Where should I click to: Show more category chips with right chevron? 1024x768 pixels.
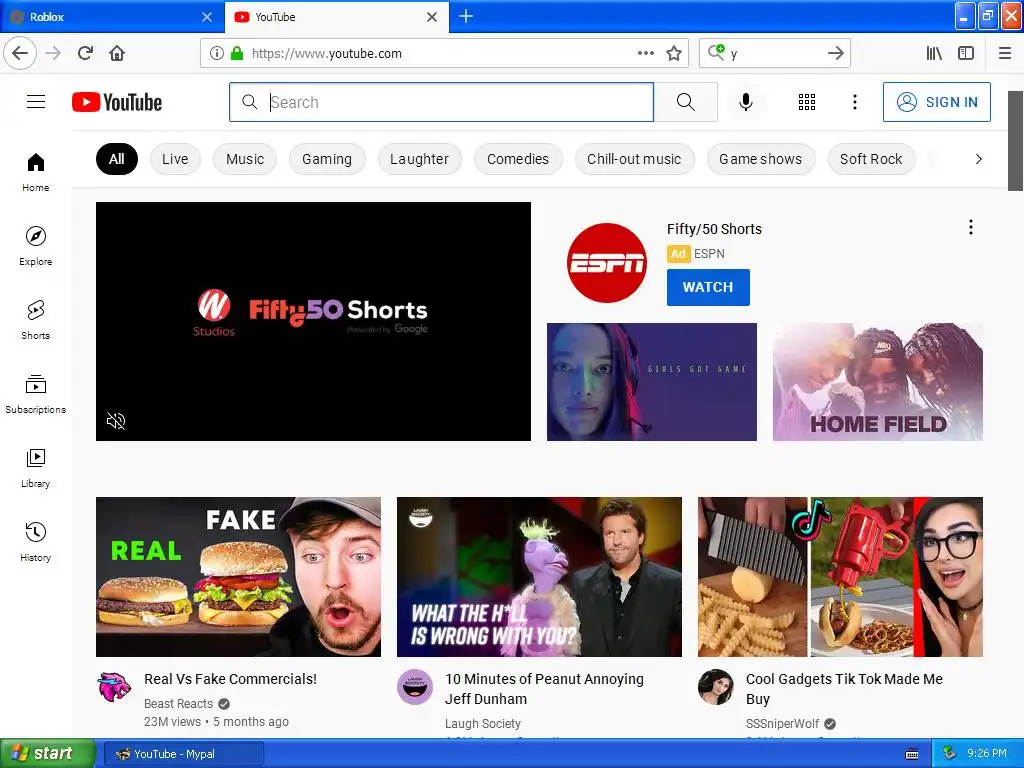click(x=978, y=159)
